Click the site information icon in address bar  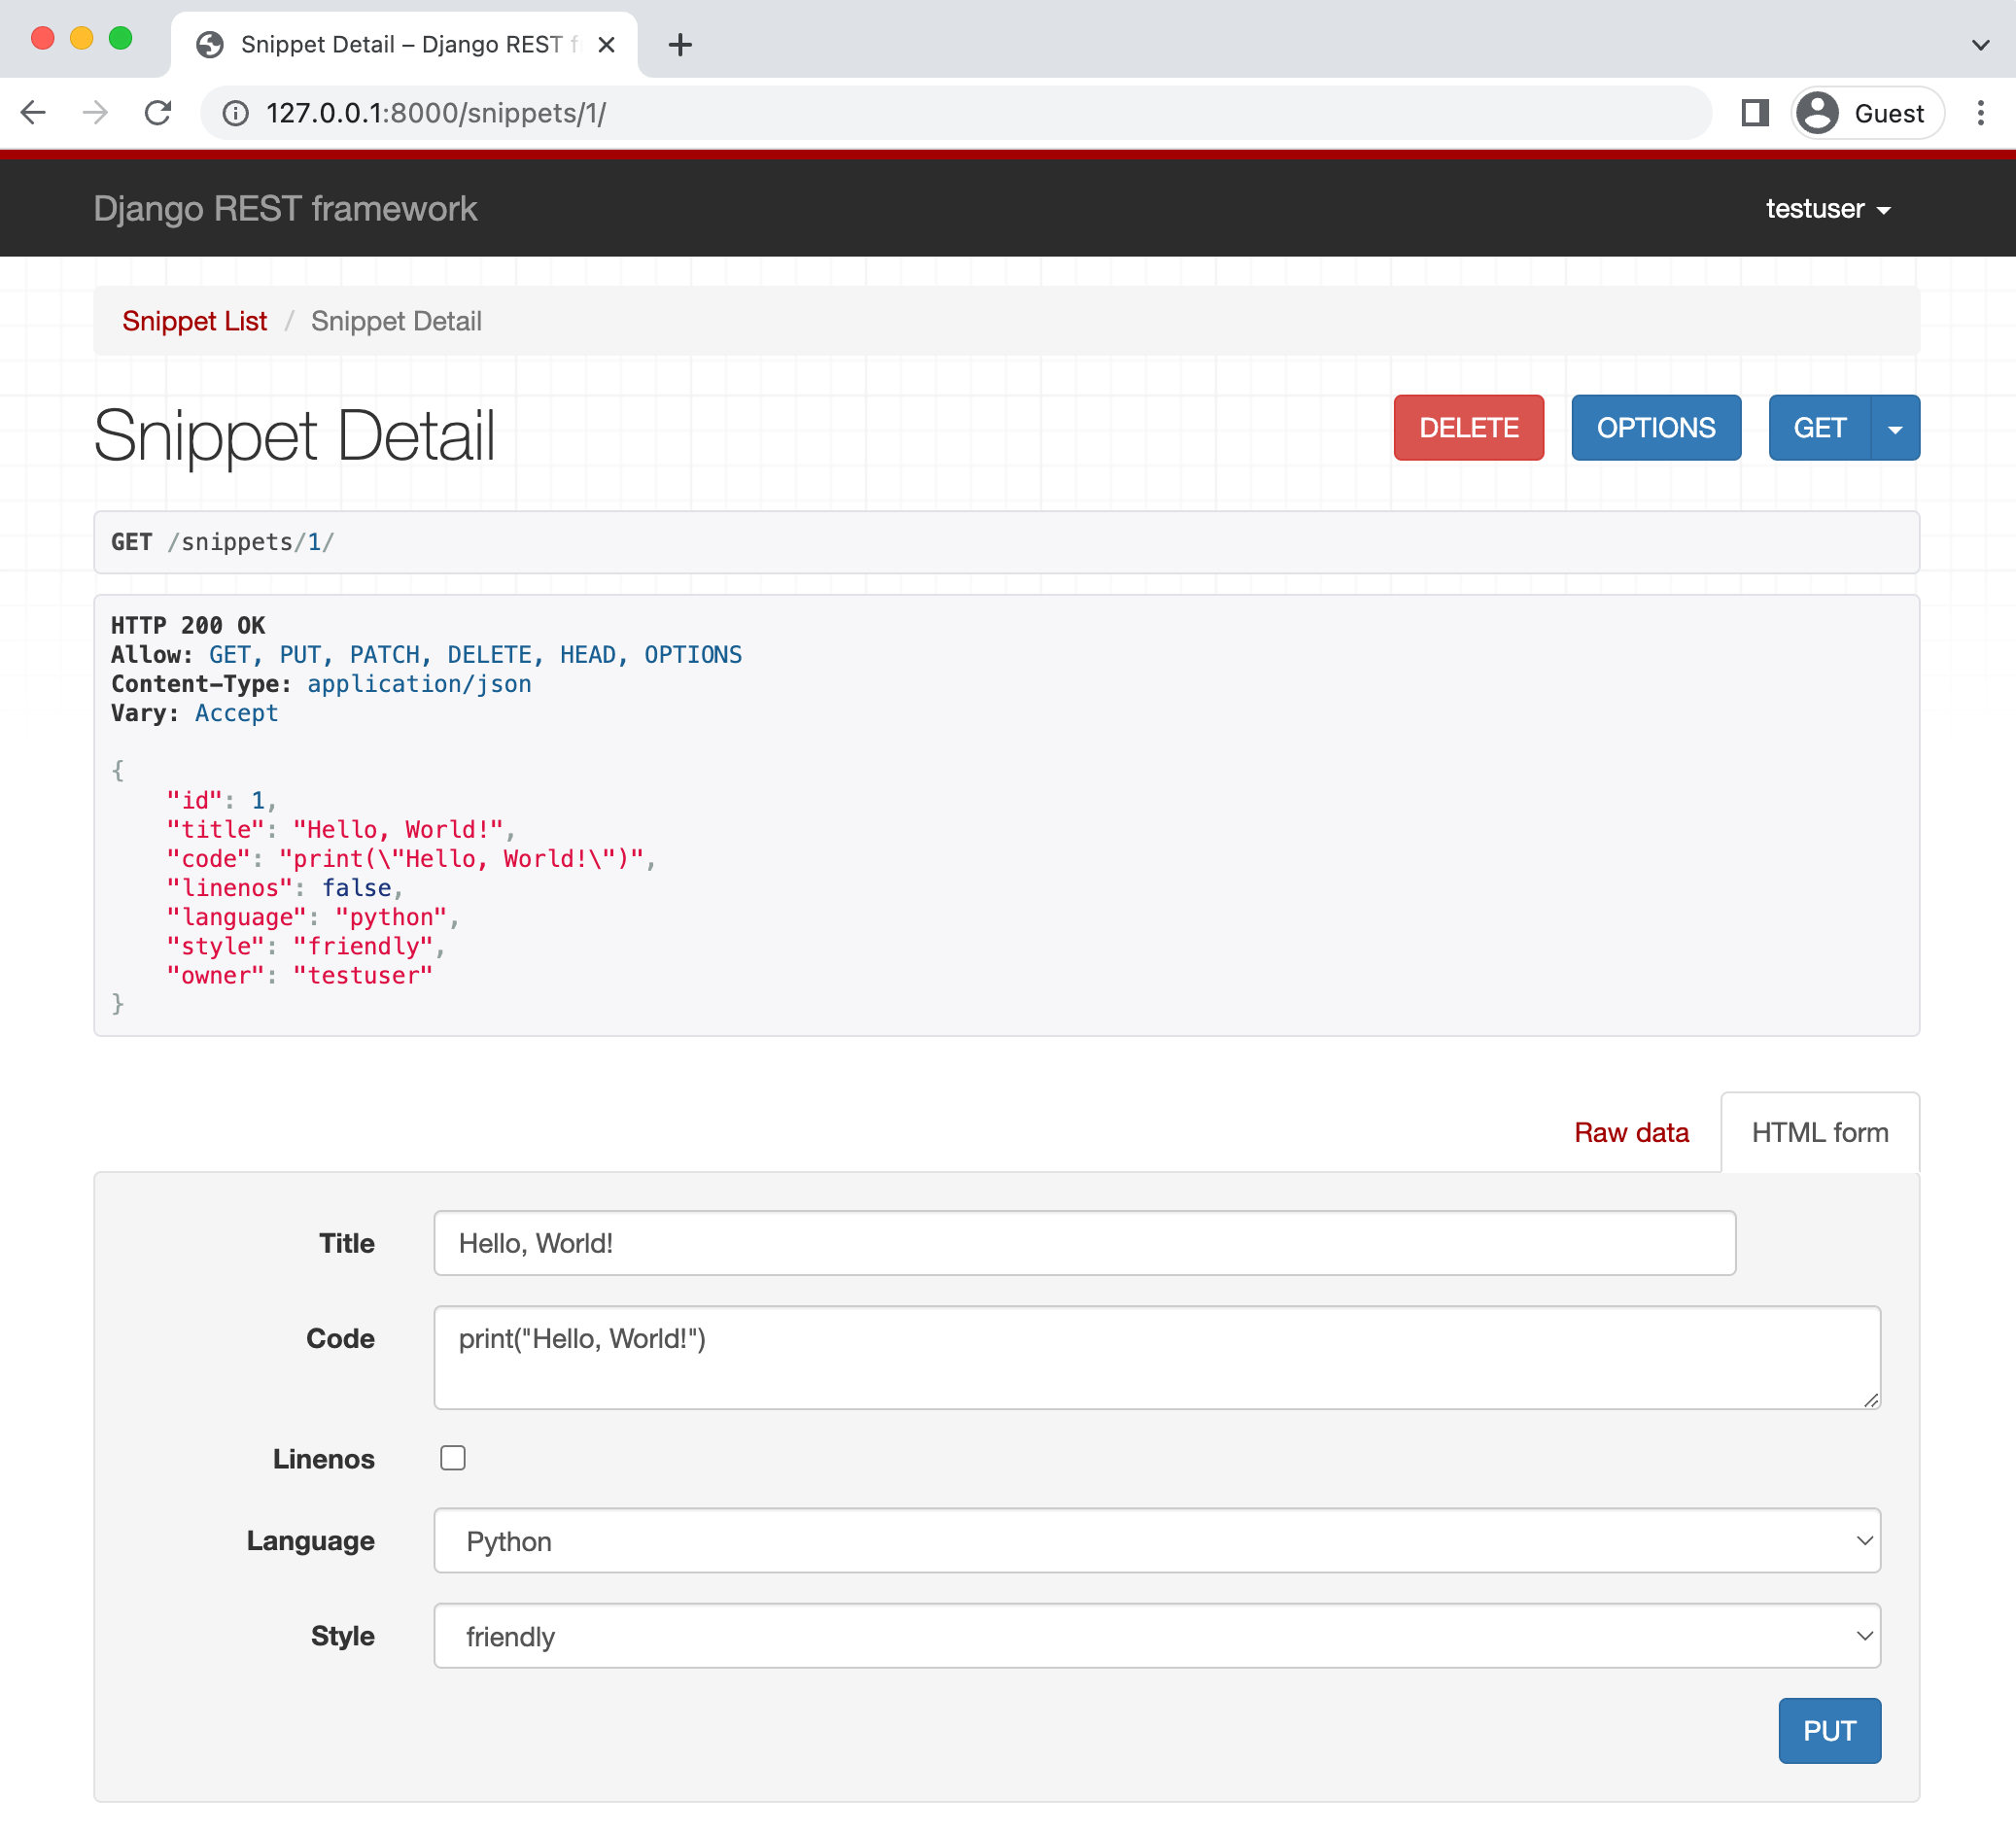(x=236, y=113)
